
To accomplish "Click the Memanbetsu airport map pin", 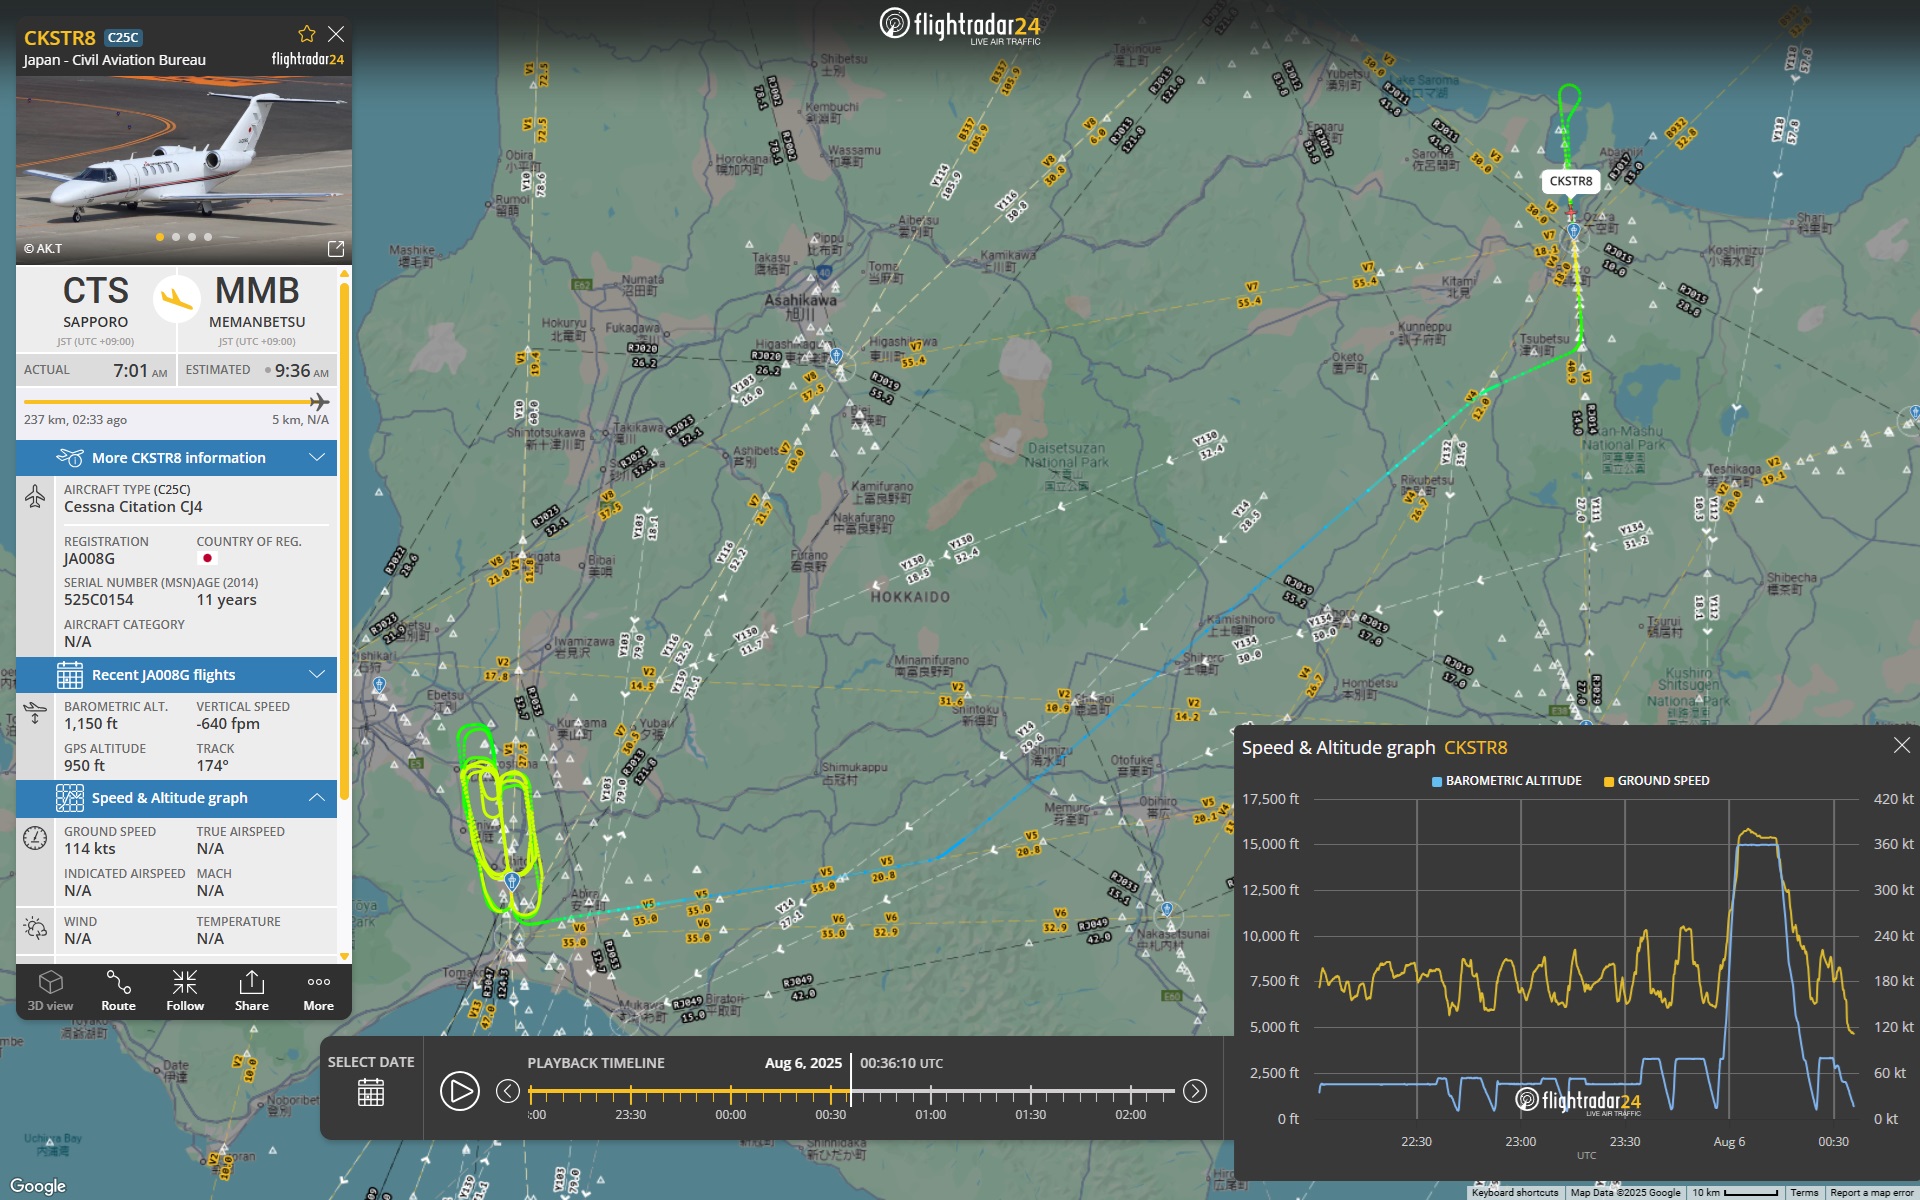I will (1574, 231).
